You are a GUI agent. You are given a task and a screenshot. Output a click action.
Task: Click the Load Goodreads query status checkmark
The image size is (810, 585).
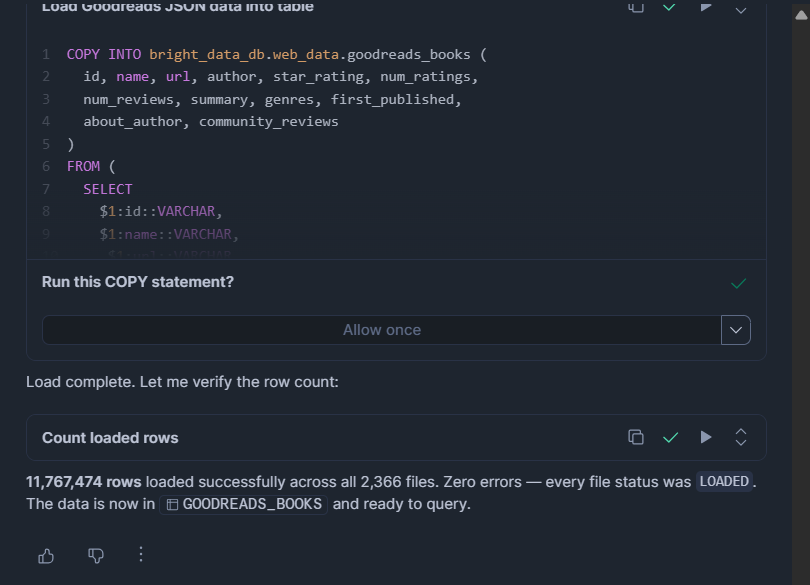tap(669, 7)
